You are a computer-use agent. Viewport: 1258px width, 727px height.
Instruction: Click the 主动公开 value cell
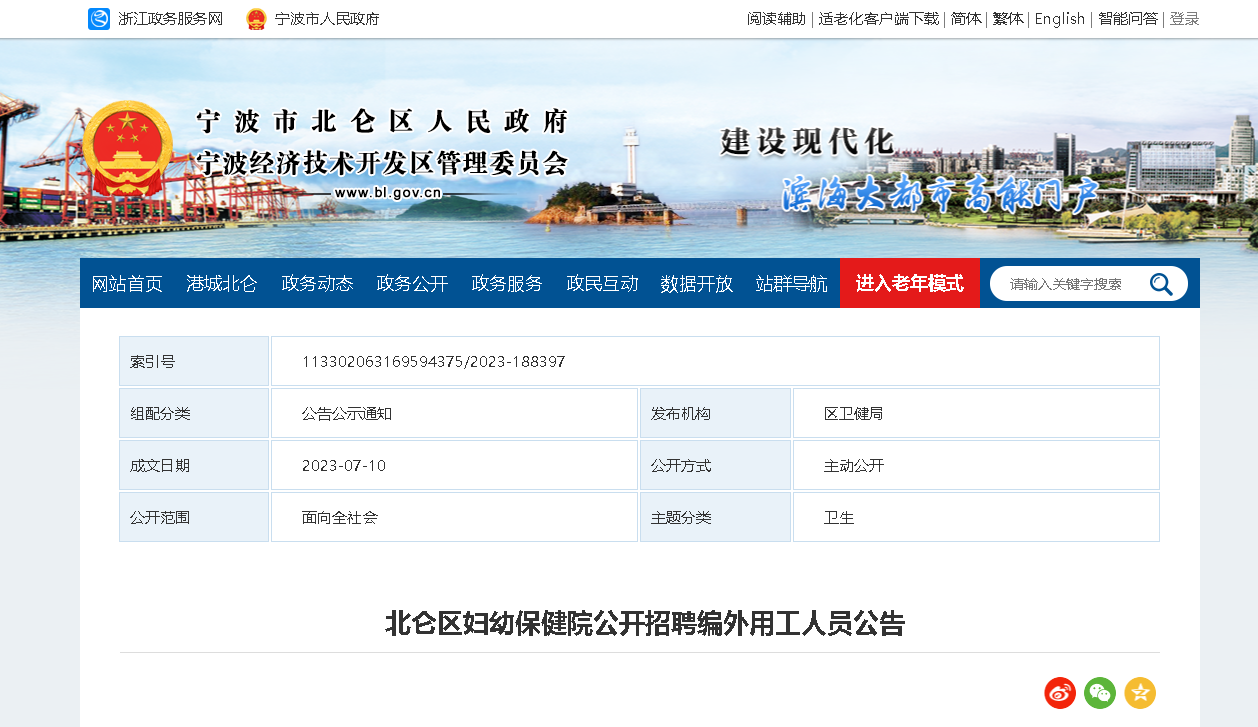pyautogui.click(x=976, y=465)
